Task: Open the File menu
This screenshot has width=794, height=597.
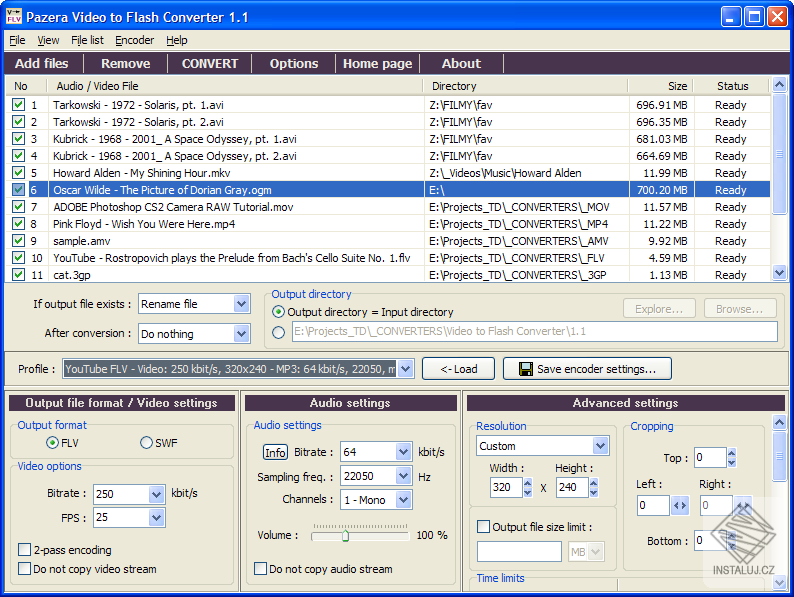Action: click(x=17, y=40)
